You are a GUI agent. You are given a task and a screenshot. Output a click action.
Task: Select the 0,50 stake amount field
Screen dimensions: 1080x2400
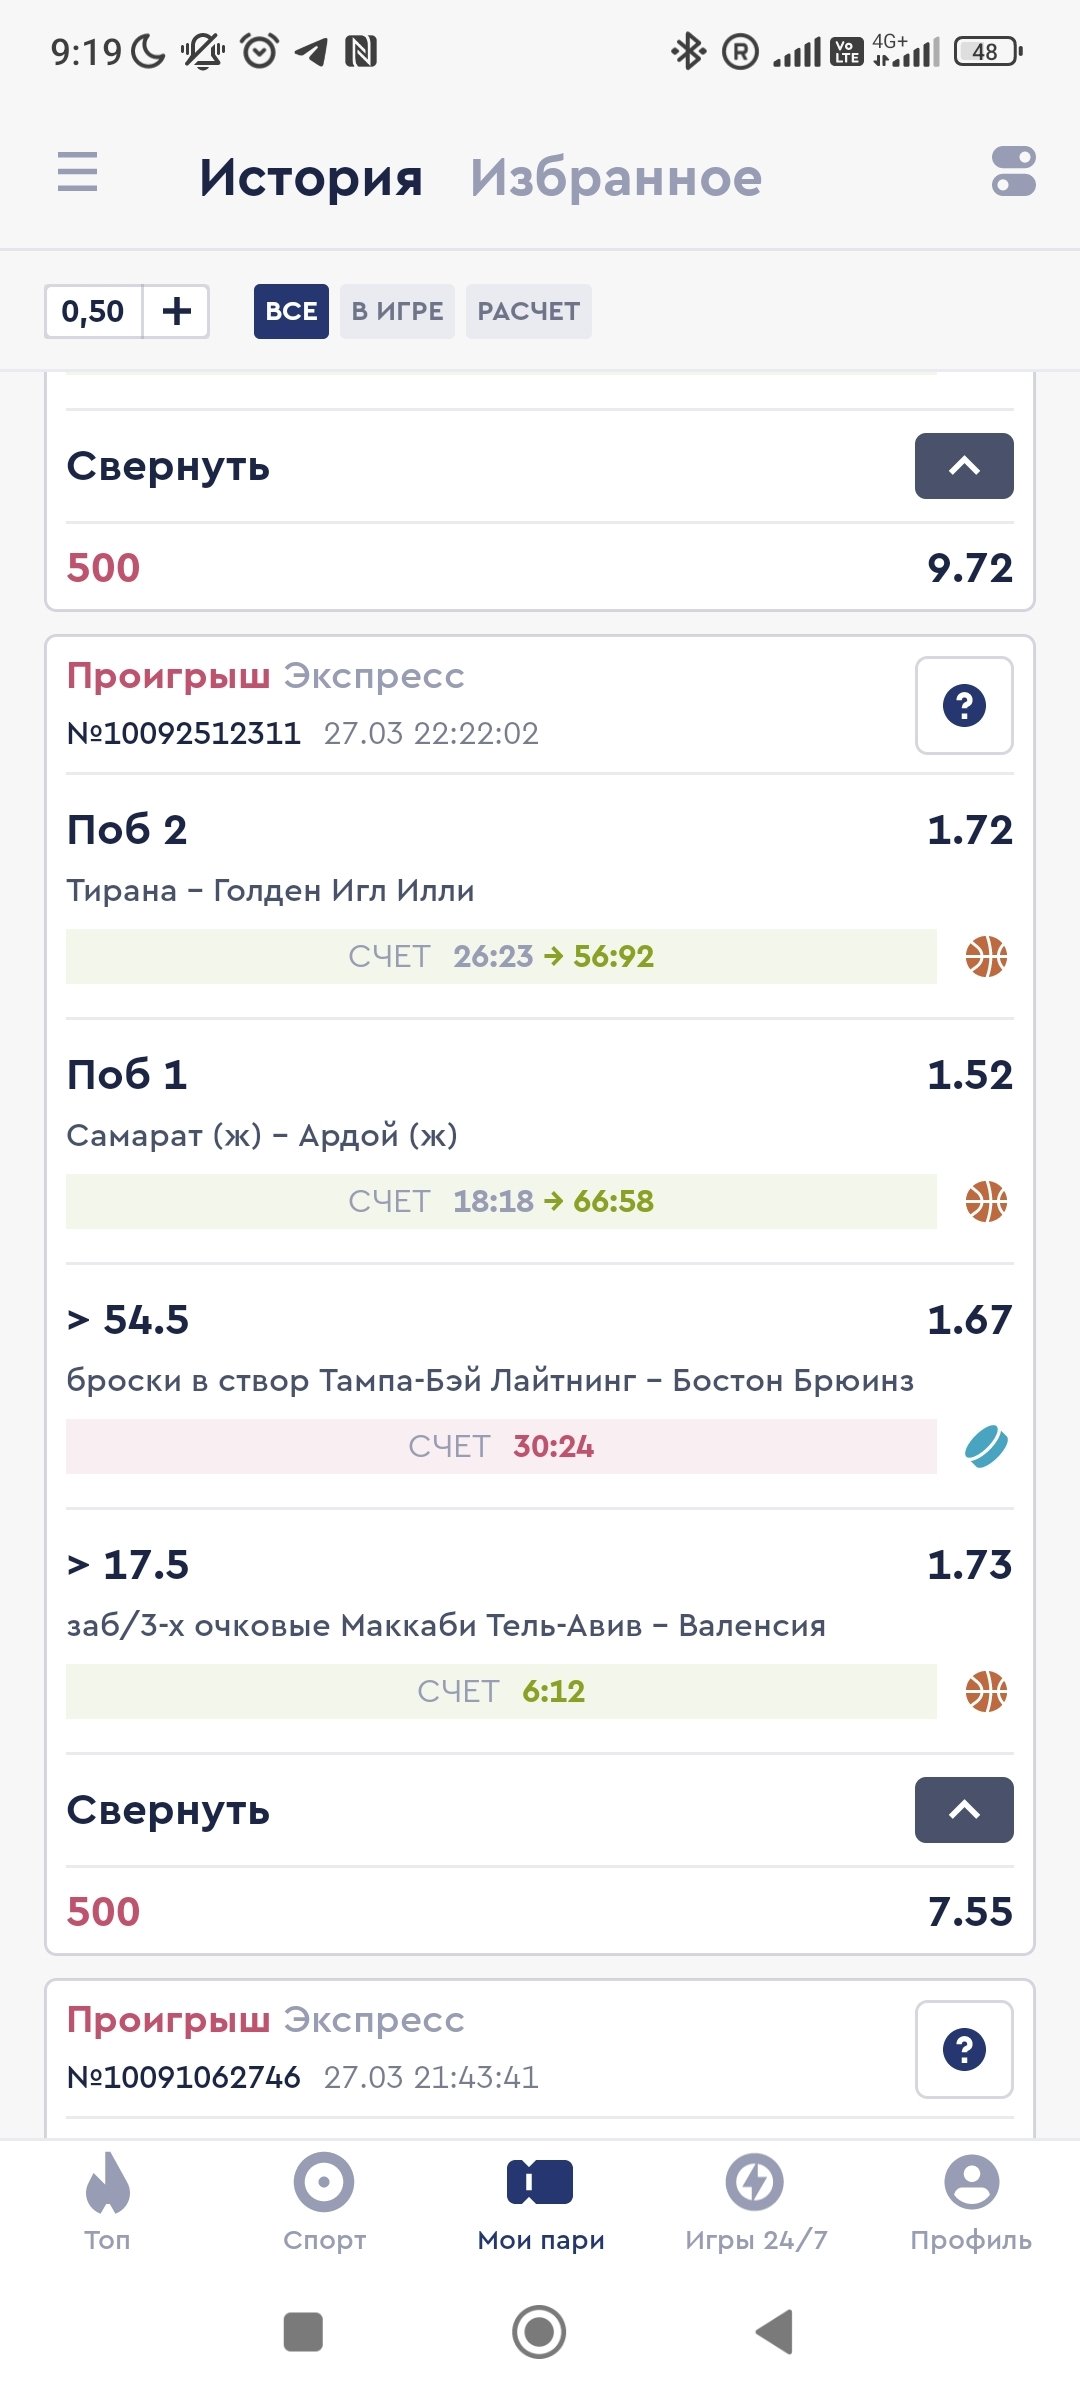click(x=94, y=311)
